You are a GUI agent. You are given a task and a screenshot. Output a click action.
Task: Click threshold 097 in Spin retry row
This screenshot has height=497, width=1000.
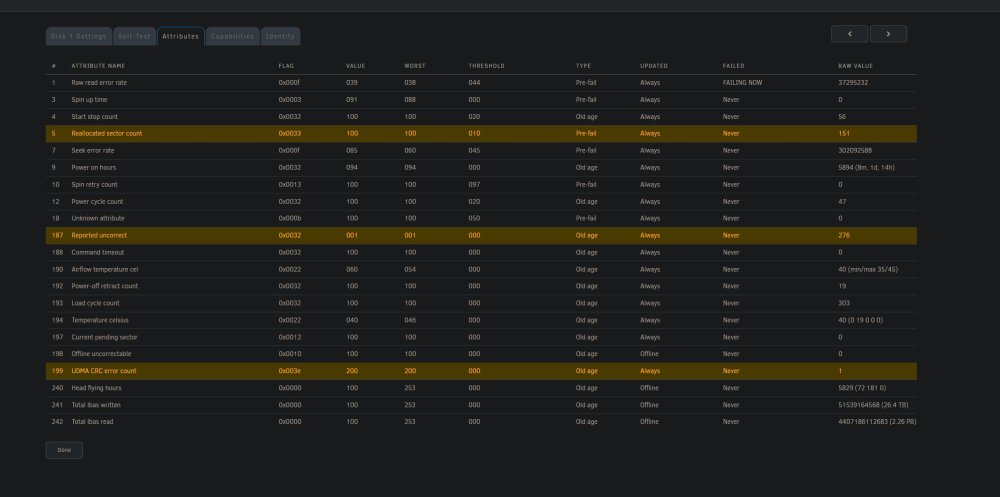click(474, 184)
